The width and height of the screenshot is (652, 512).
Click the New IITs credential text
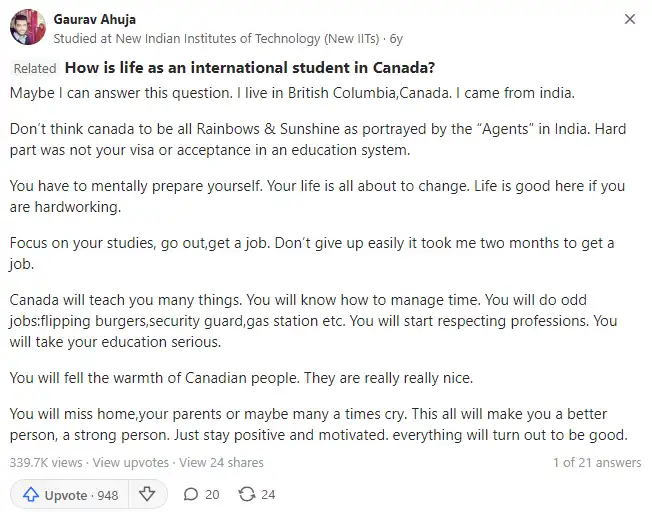pyautogui.click(x=216, y=39)
